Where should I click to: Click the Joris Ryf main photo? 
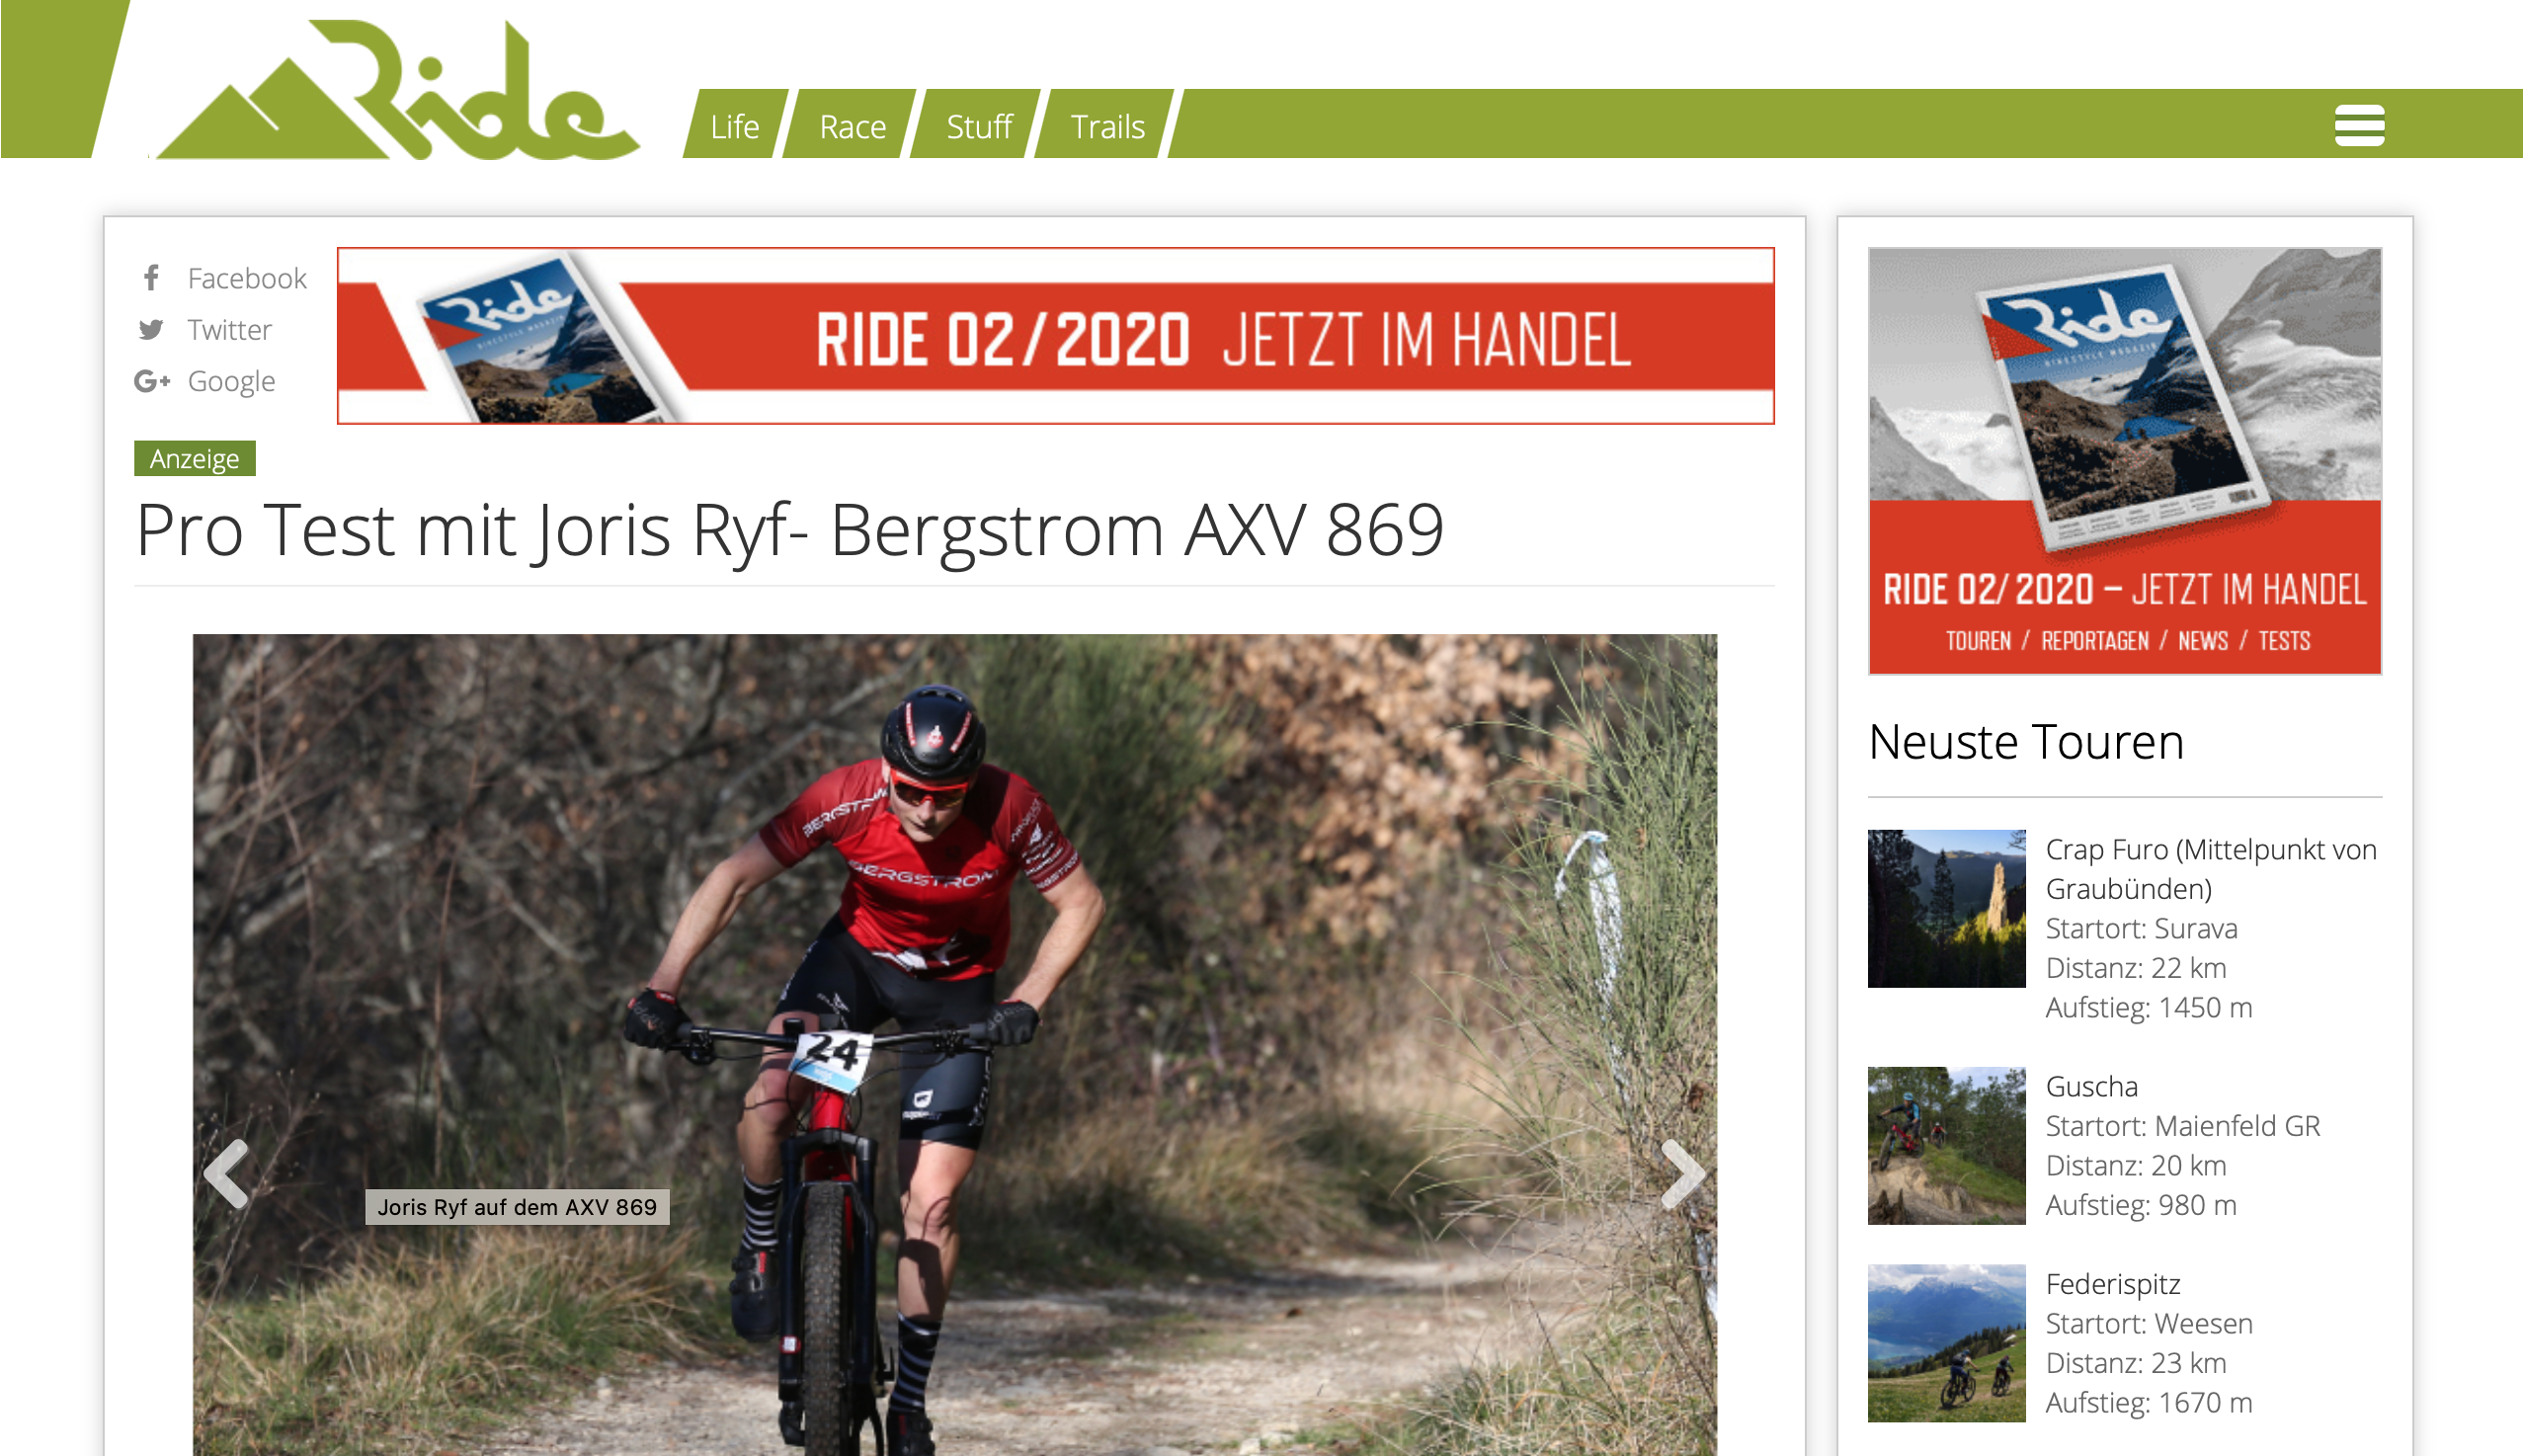point(954,1044)
